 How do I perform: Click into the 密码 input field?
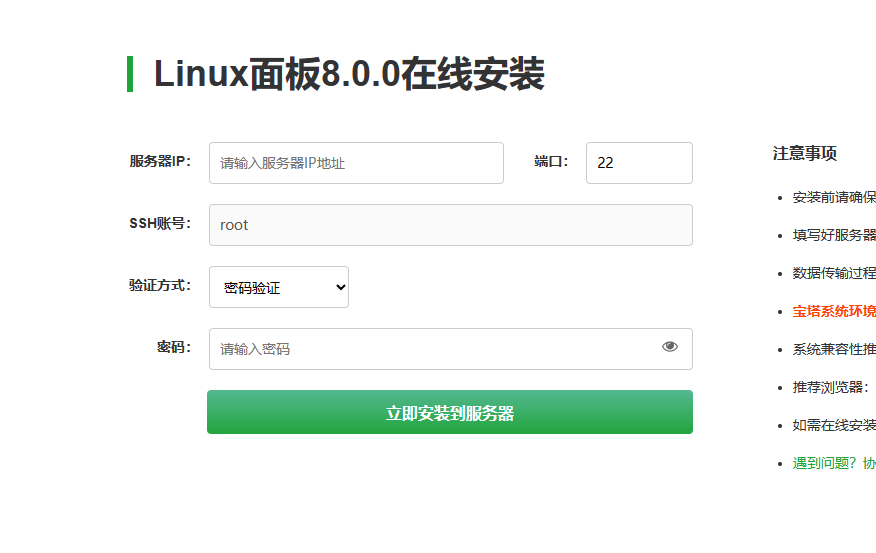tap(430, 349)
